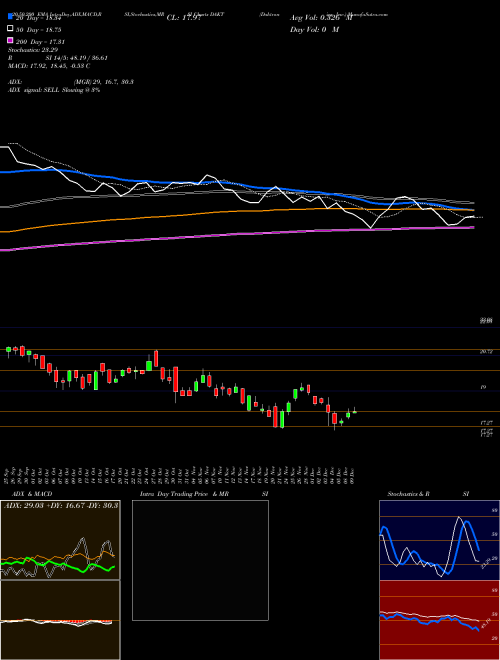Click the 'Intra Day Trading Price & MR' title

(x=184, y=494)
